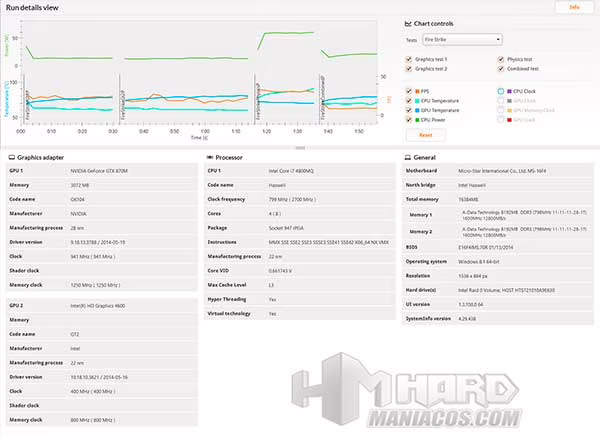Uncheck the Graphics test 1 checkbox
The height and width of the screenshot is (438, 600).
[408, 59]
